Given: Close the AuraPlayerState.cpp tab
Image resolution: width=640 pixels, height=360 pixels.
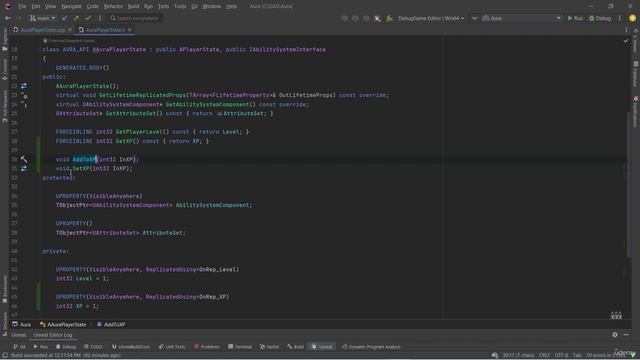Looking at the screenshot, I should 70,30.
